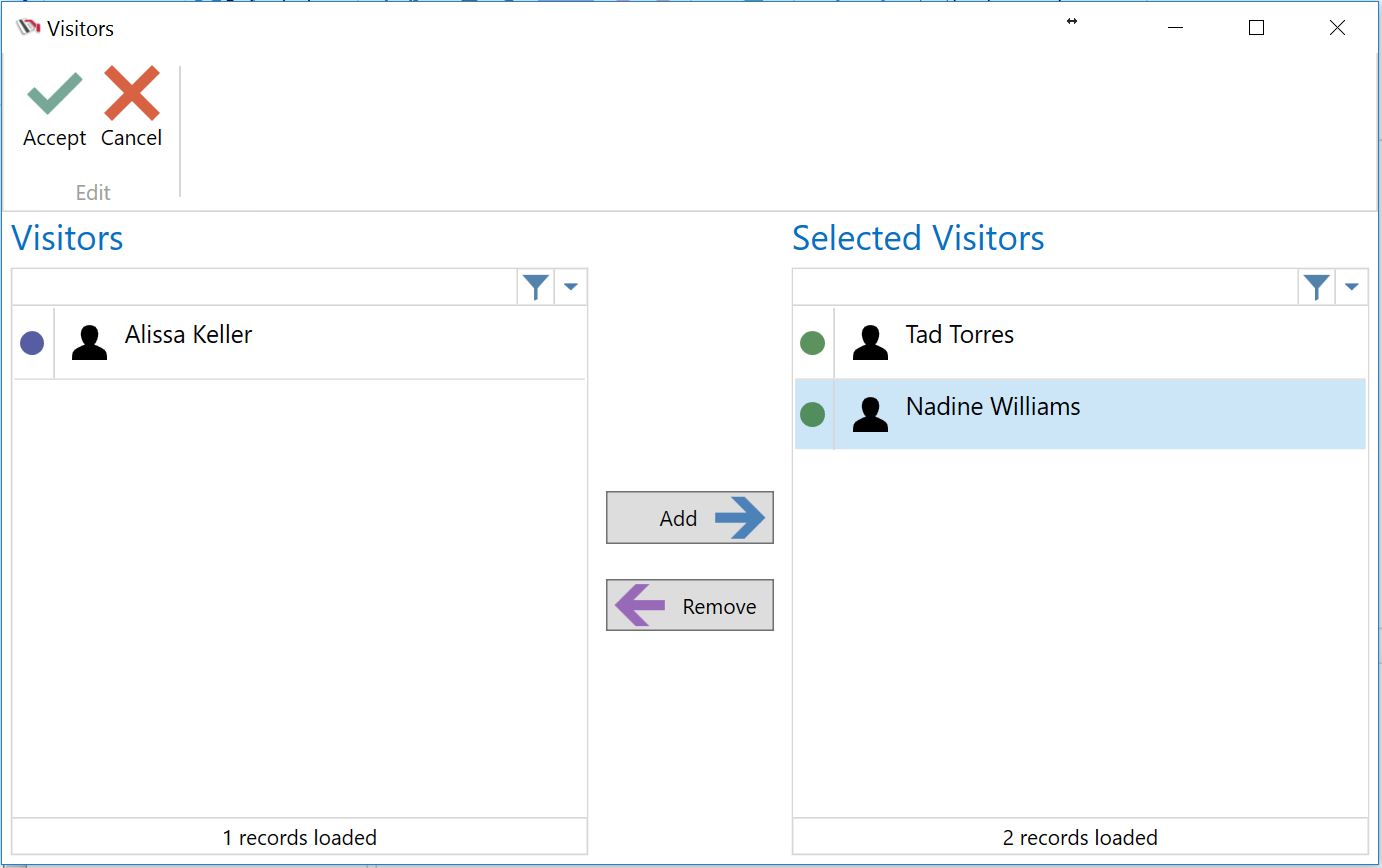Click green status dot beside Tad Torres
1382x868 pixels.
point(813,343)
